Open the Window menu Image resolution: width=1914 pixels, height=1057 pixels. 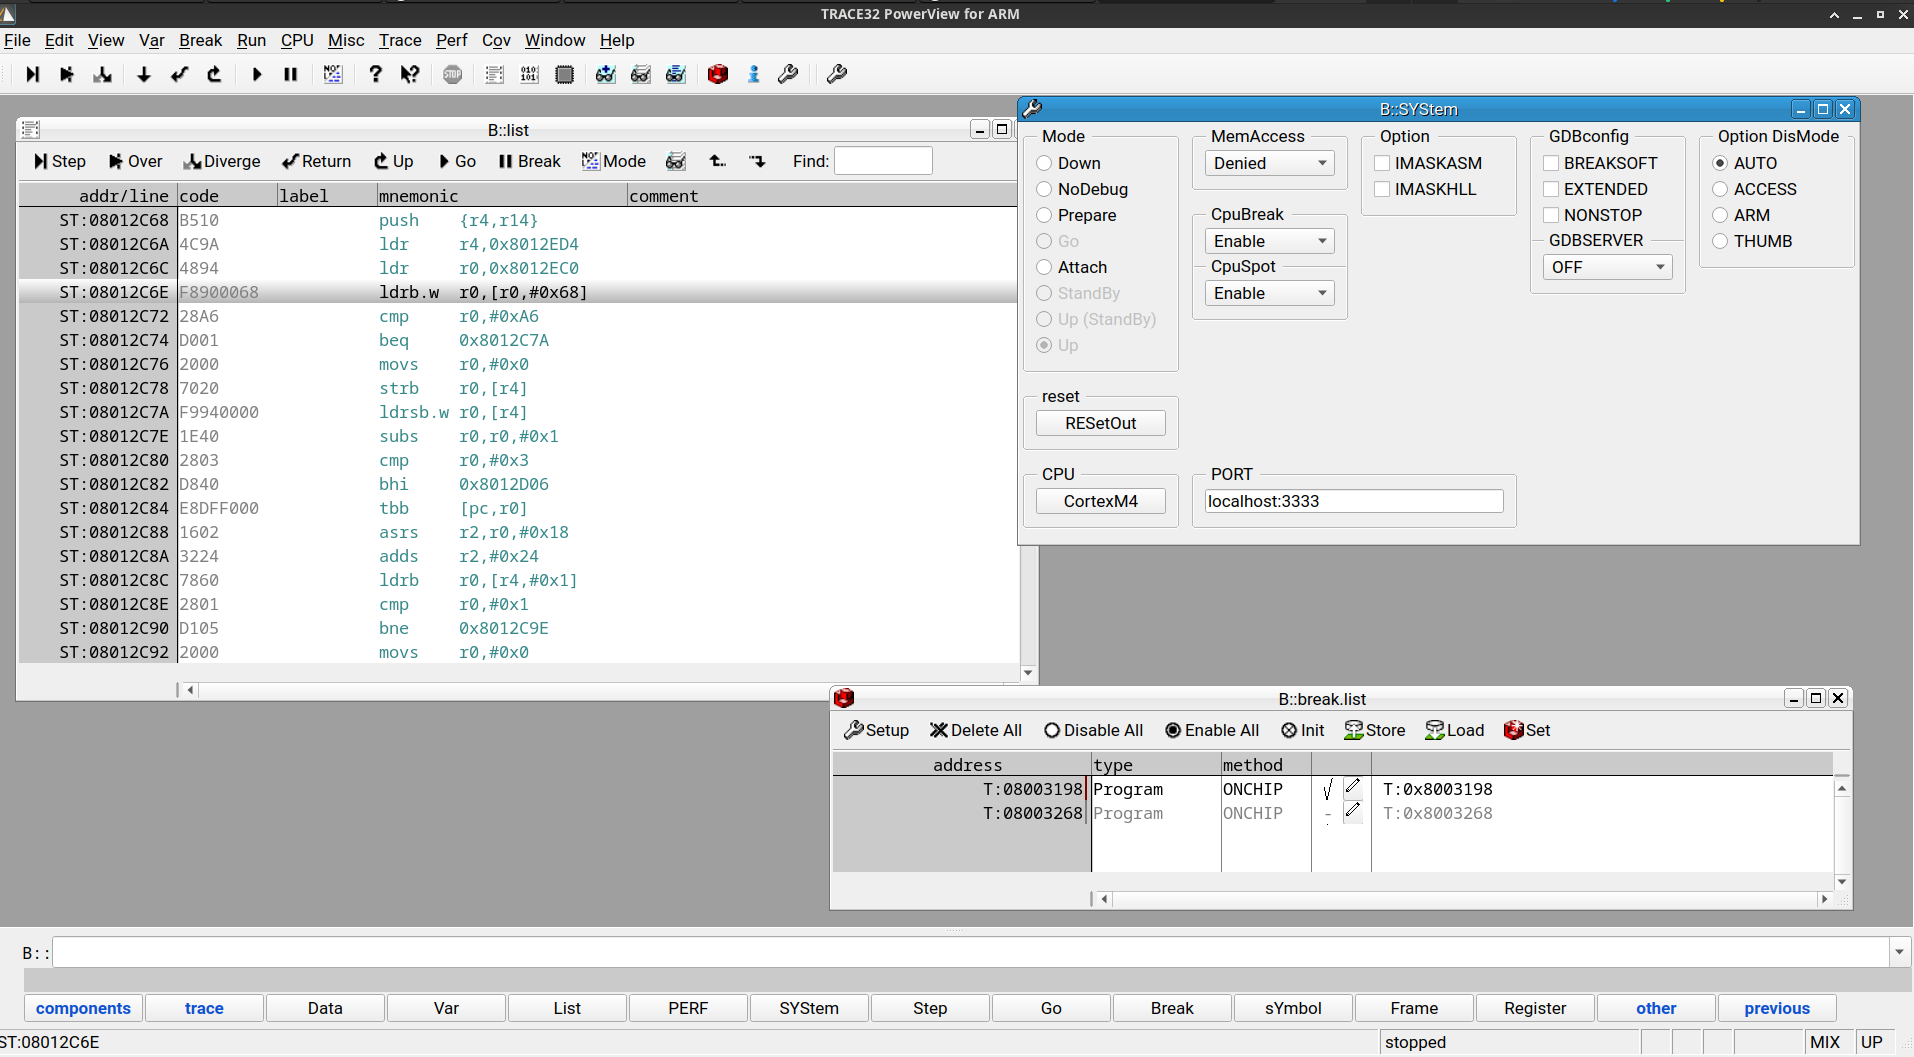coord(555,40)
